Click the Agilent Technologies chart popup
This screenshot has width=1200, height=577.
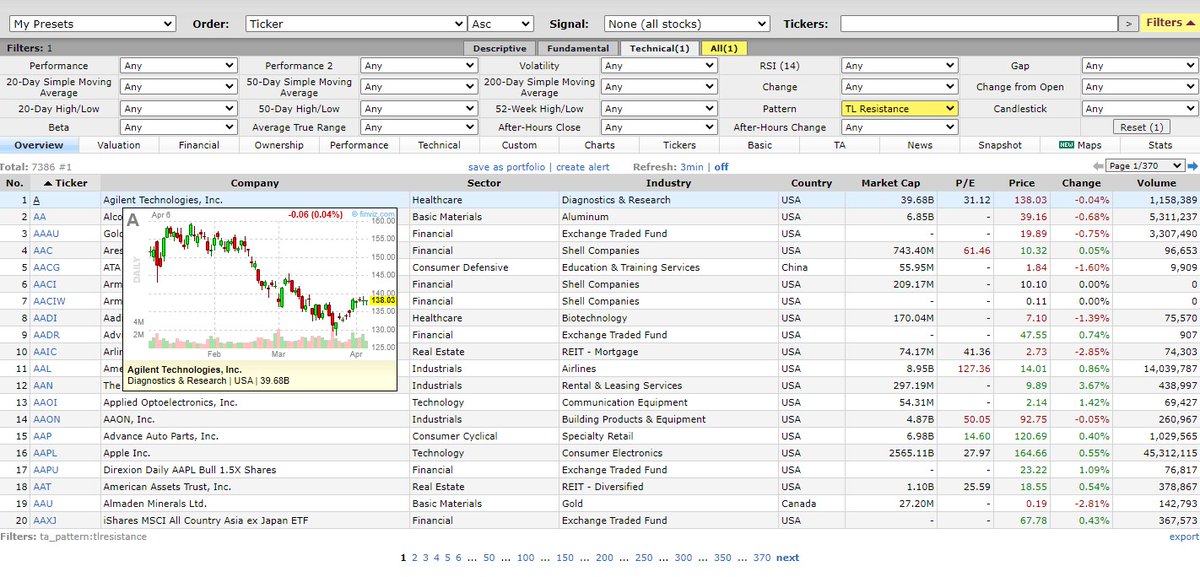coord(260,298)
